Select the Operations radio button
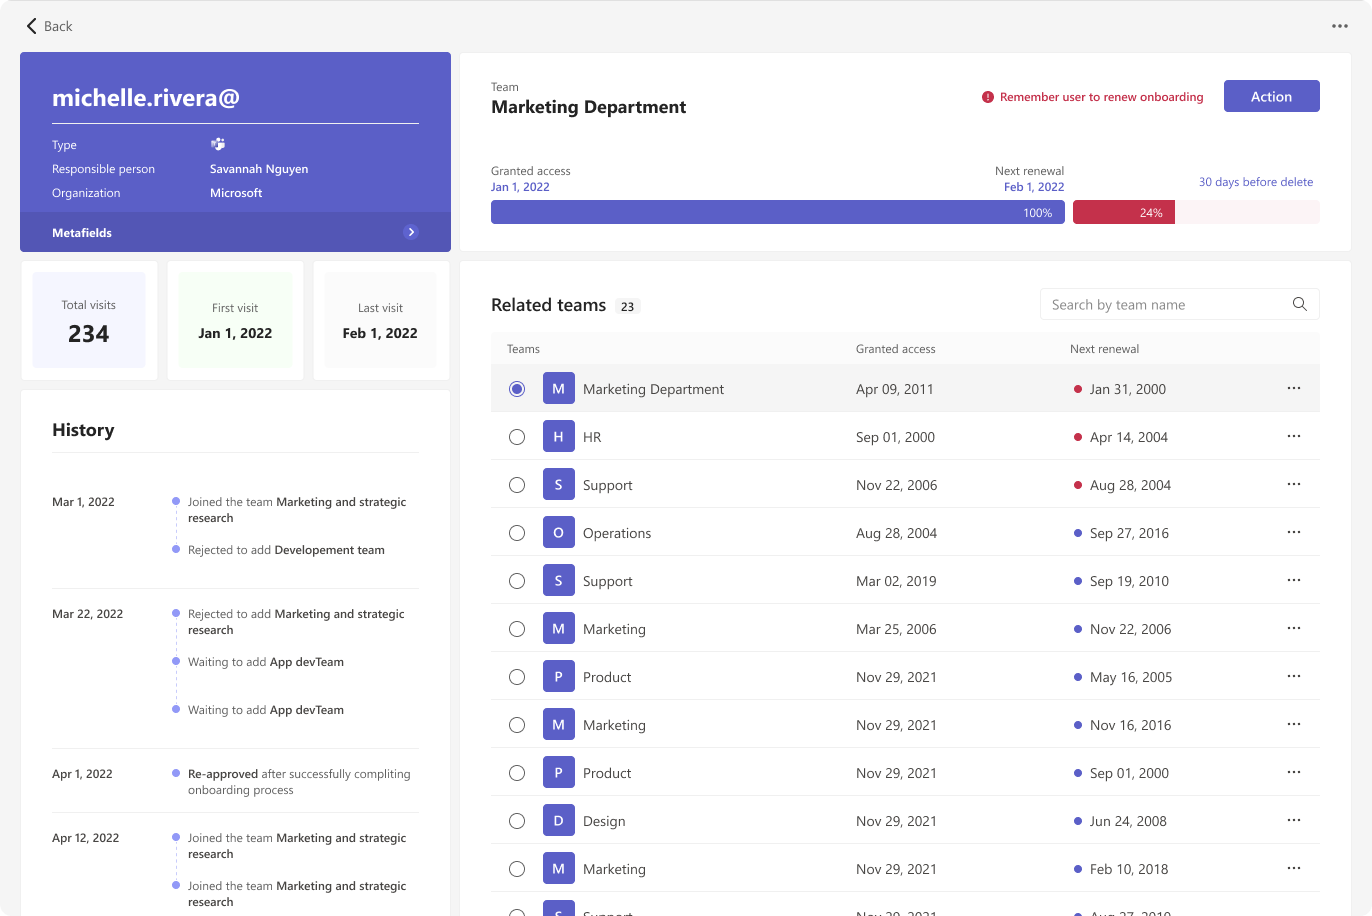 (517, 533)
